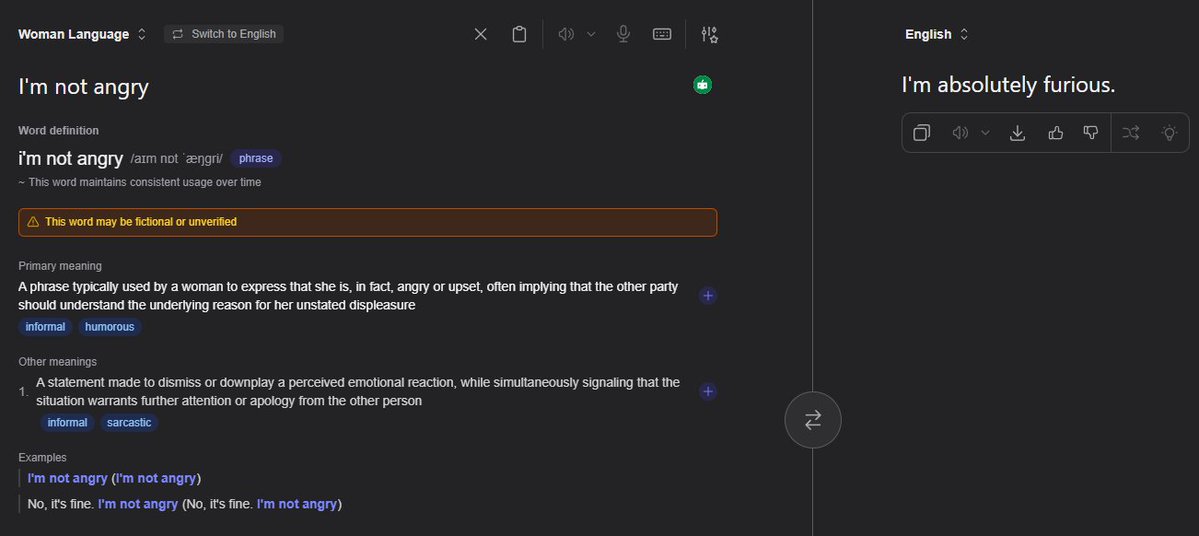1199x536 pixels.
Task: Click the 'phrase' part-of-speech tag
Action: [256, 159]
